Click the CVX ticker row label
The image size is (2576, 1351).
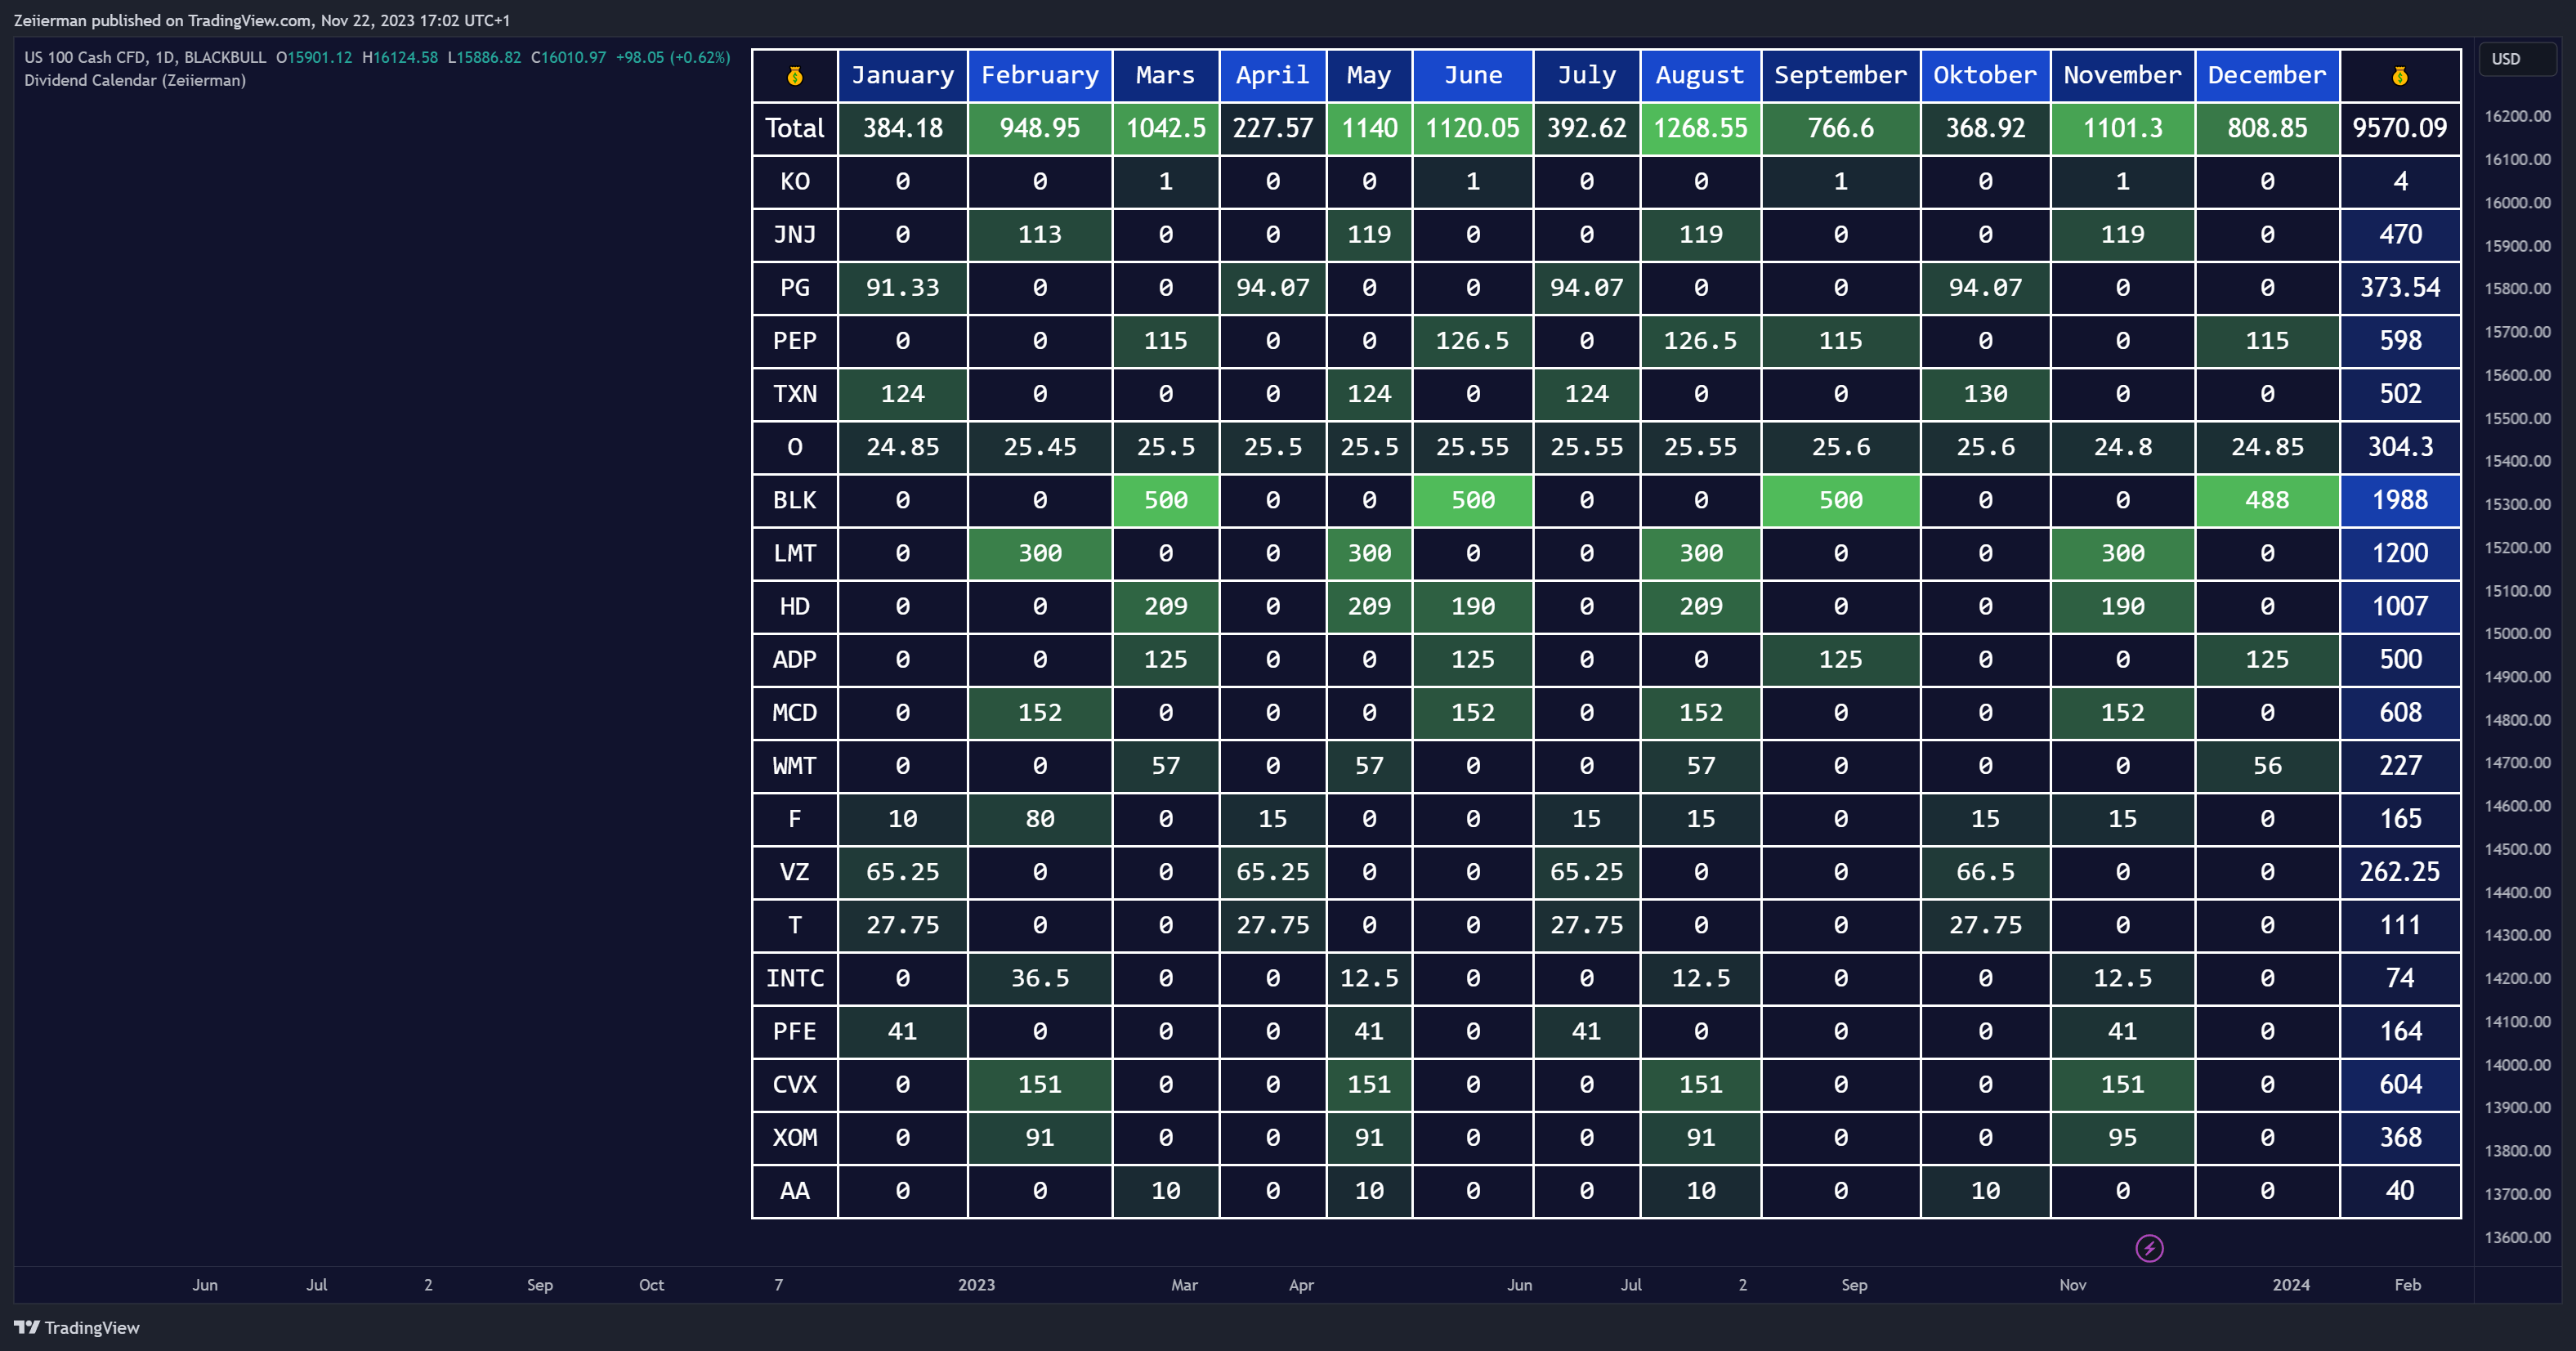point(795,1084)
